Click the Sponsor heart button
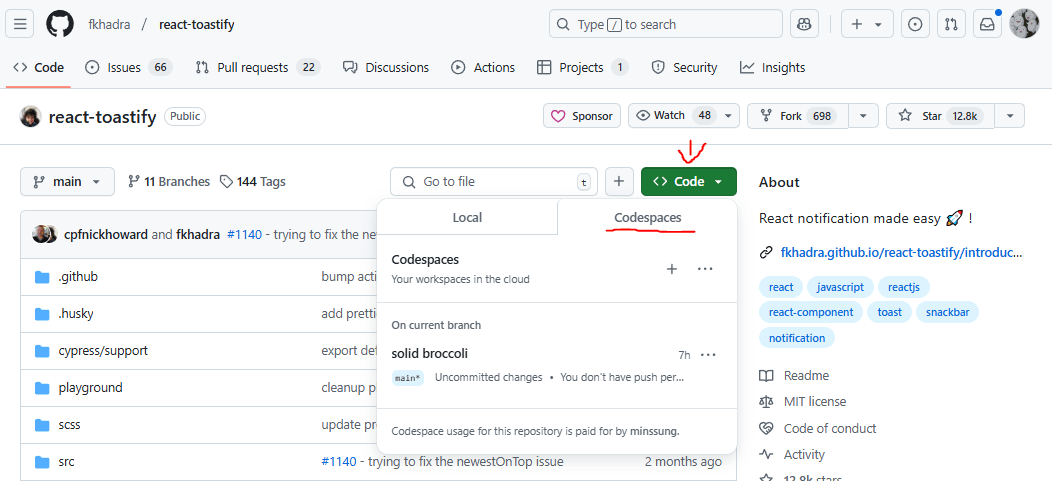This screenshot has width=1052, height=481. pos(582,116)
